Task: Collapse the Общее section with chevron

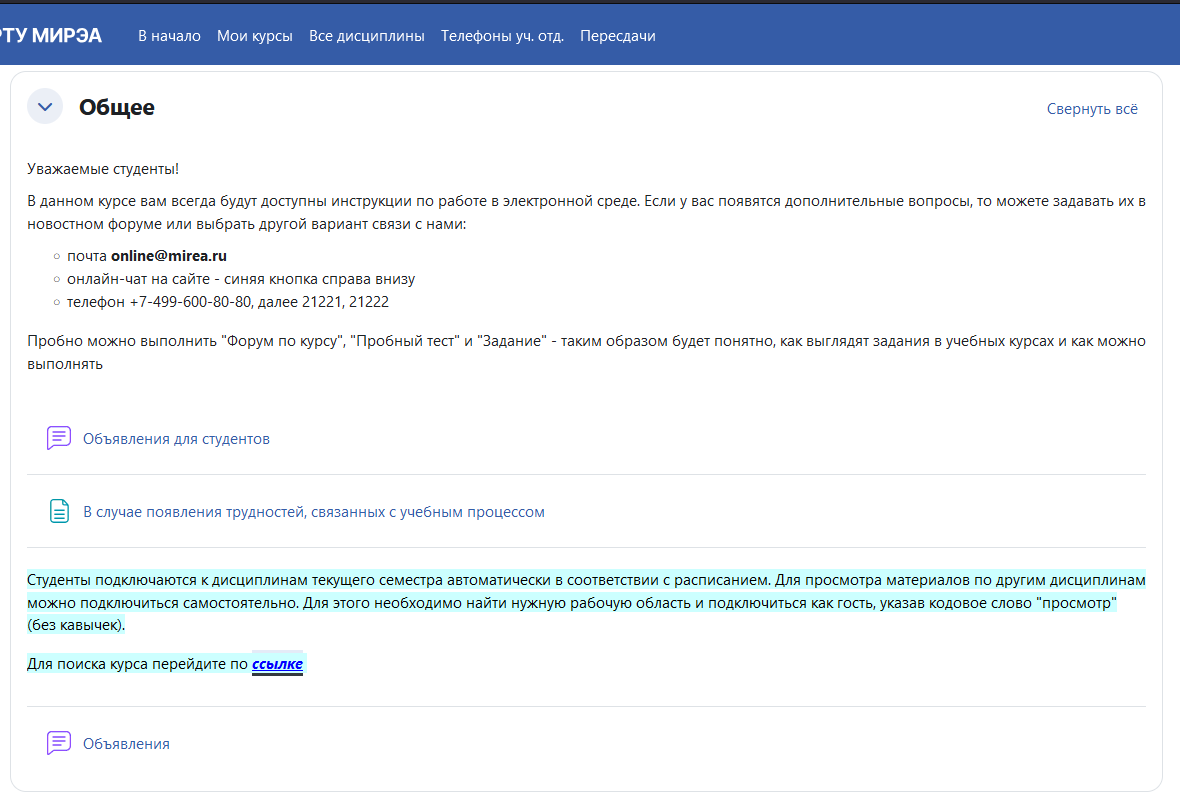Action: click(45, 107)
